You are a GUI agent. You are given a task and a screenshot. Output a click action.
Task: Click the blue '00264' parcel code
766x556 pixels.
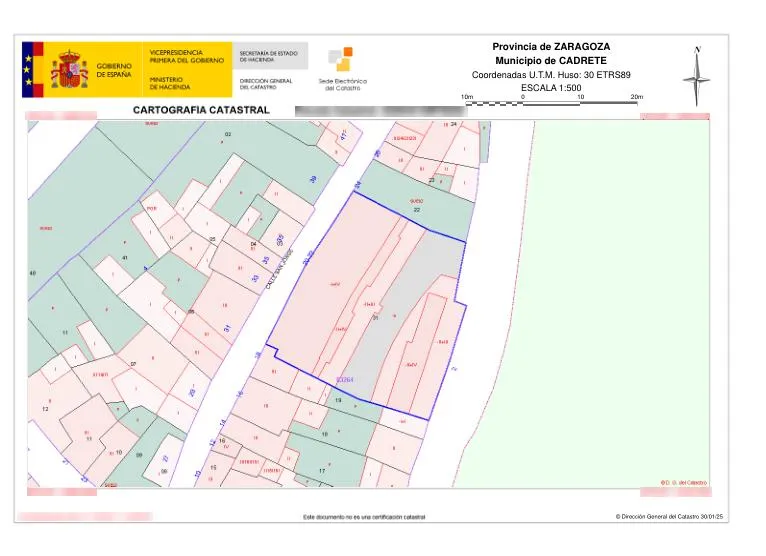pyautogui.click(x=345, y=379)
